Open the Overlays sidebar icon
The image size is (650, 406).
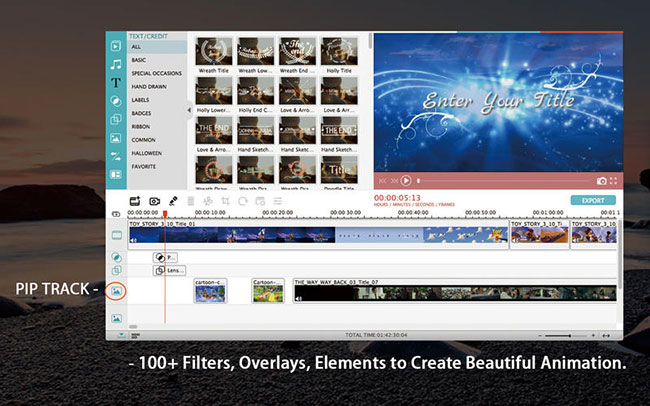116,119
